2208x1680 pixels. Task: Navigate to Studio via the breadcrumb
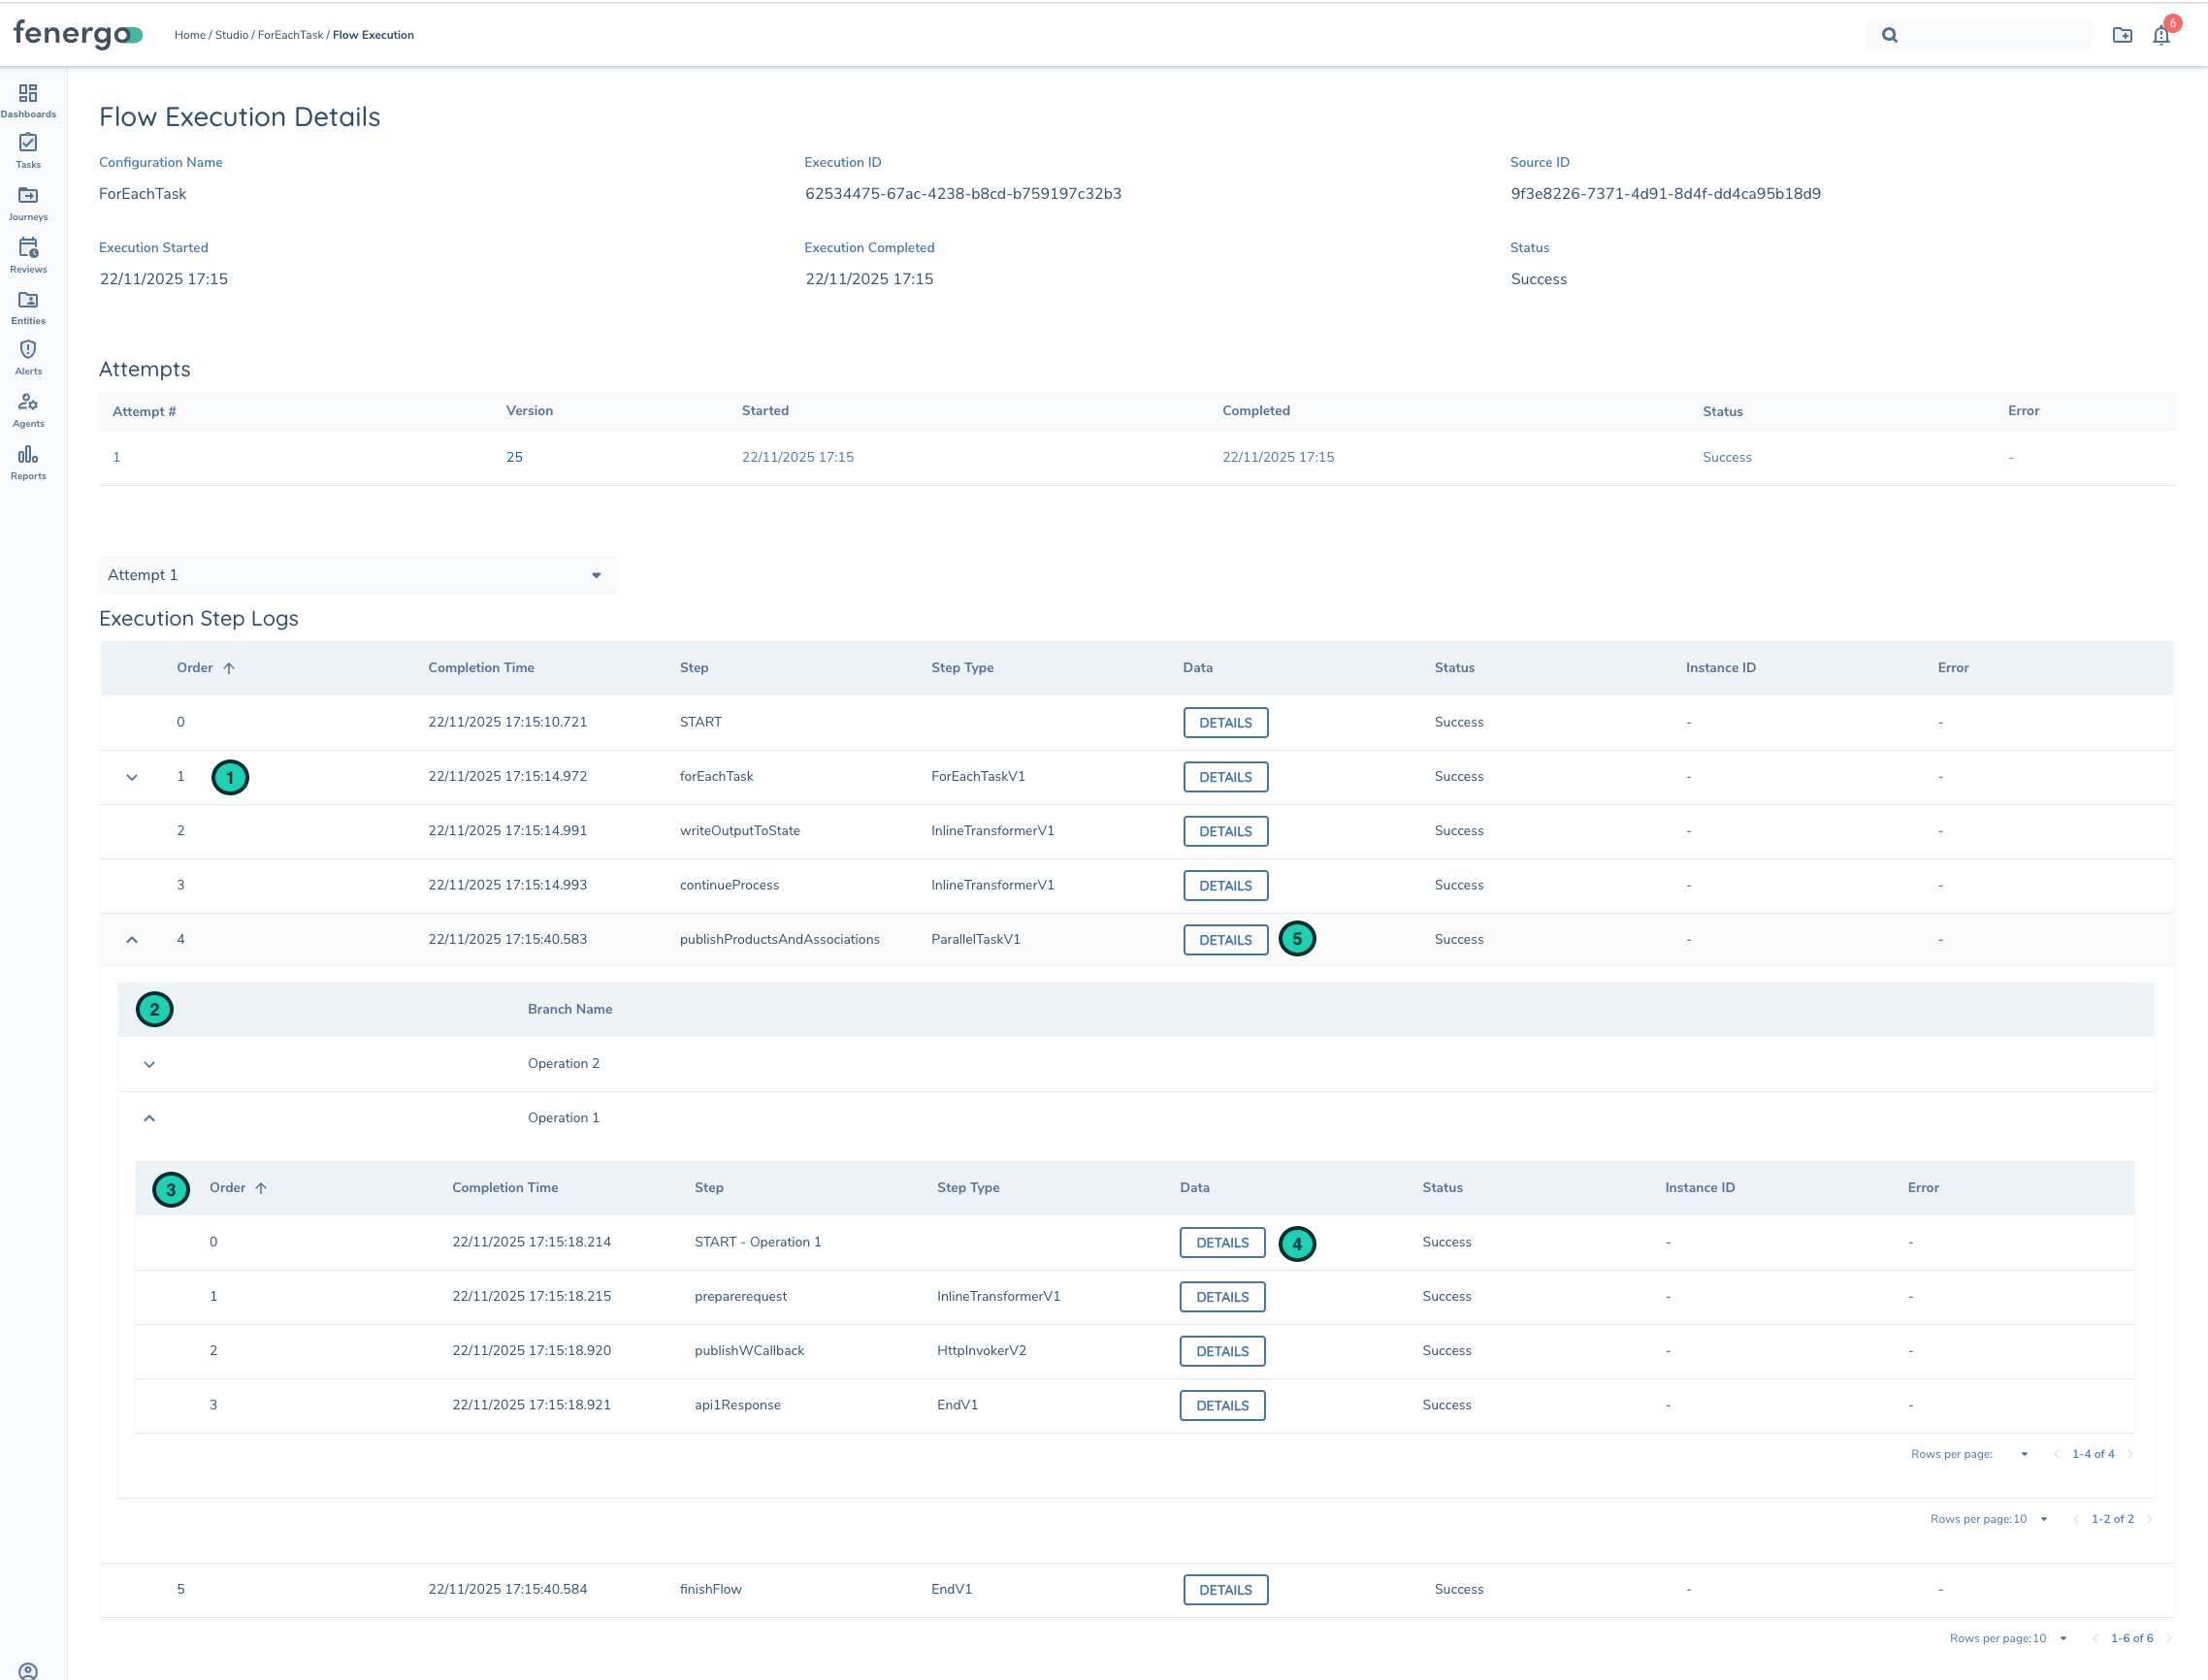point(231,34)
